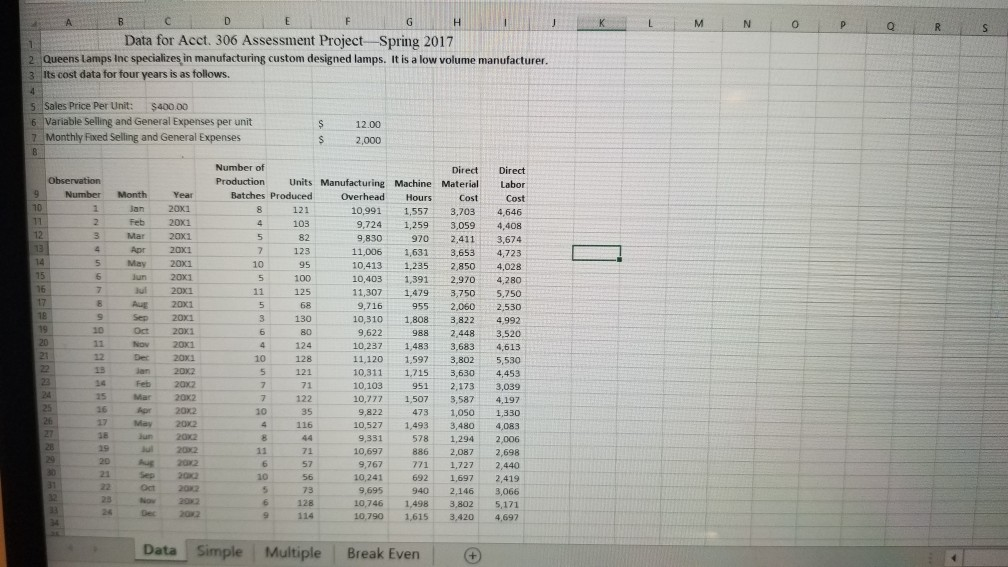Click horizontal scrollbar left arrow
The width and height of the screenshot is (1008, 567).
click(953, 558)
